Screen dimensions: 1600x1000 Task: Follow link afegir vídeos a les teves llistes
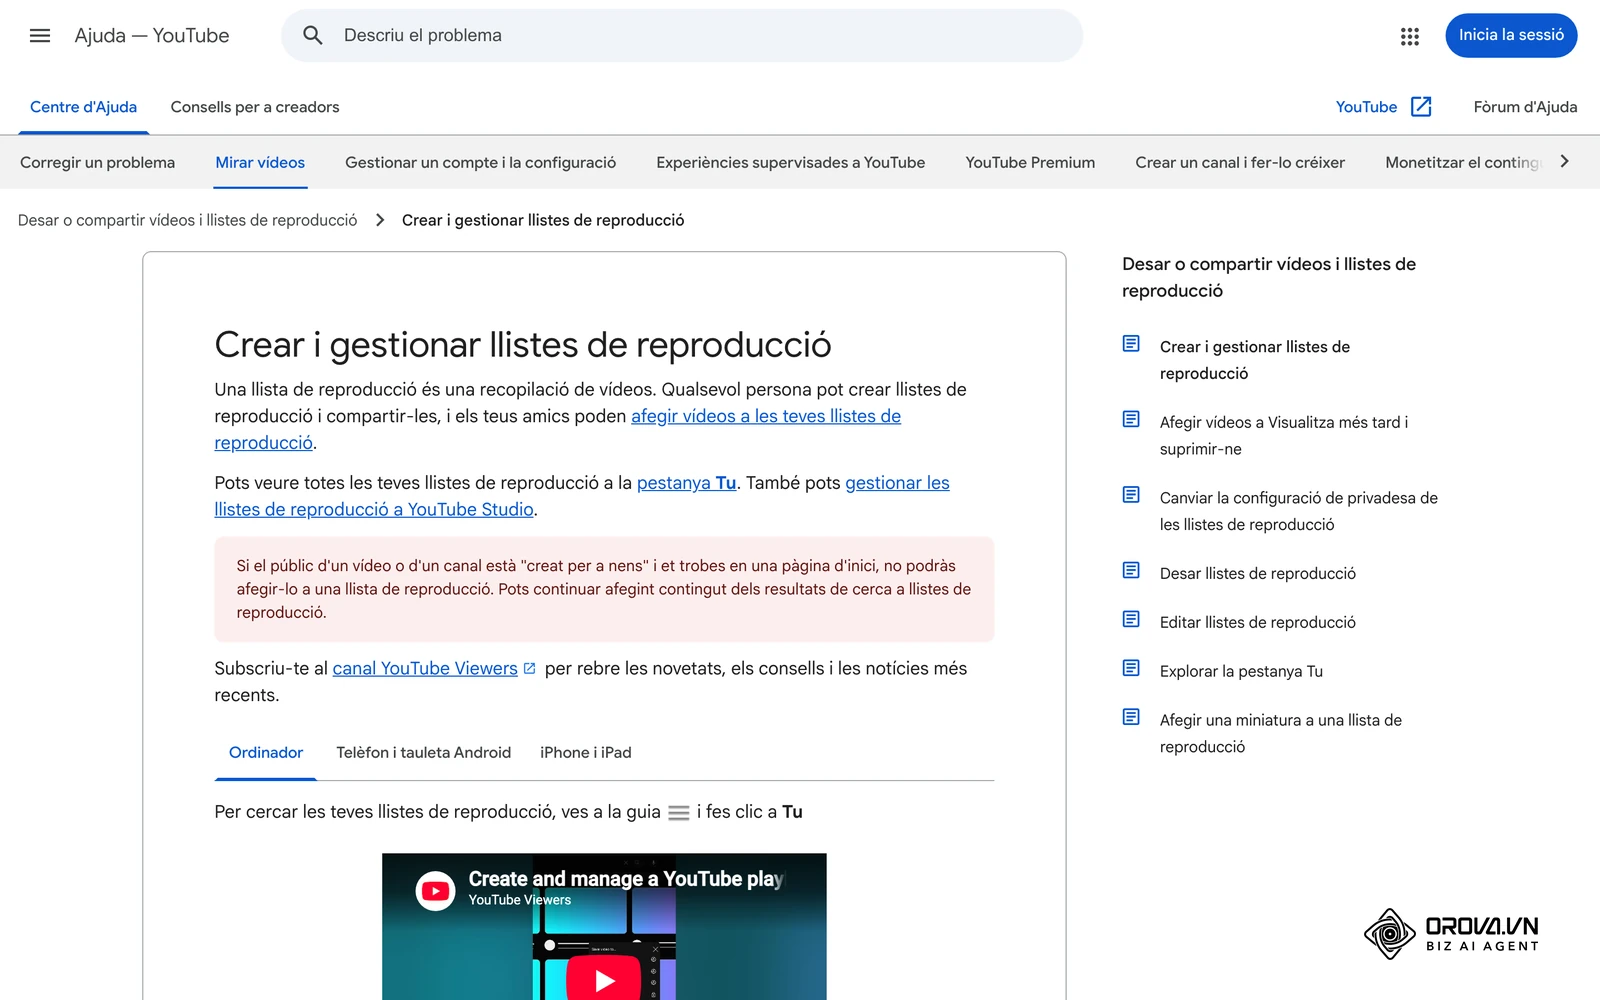pos(766,416)
